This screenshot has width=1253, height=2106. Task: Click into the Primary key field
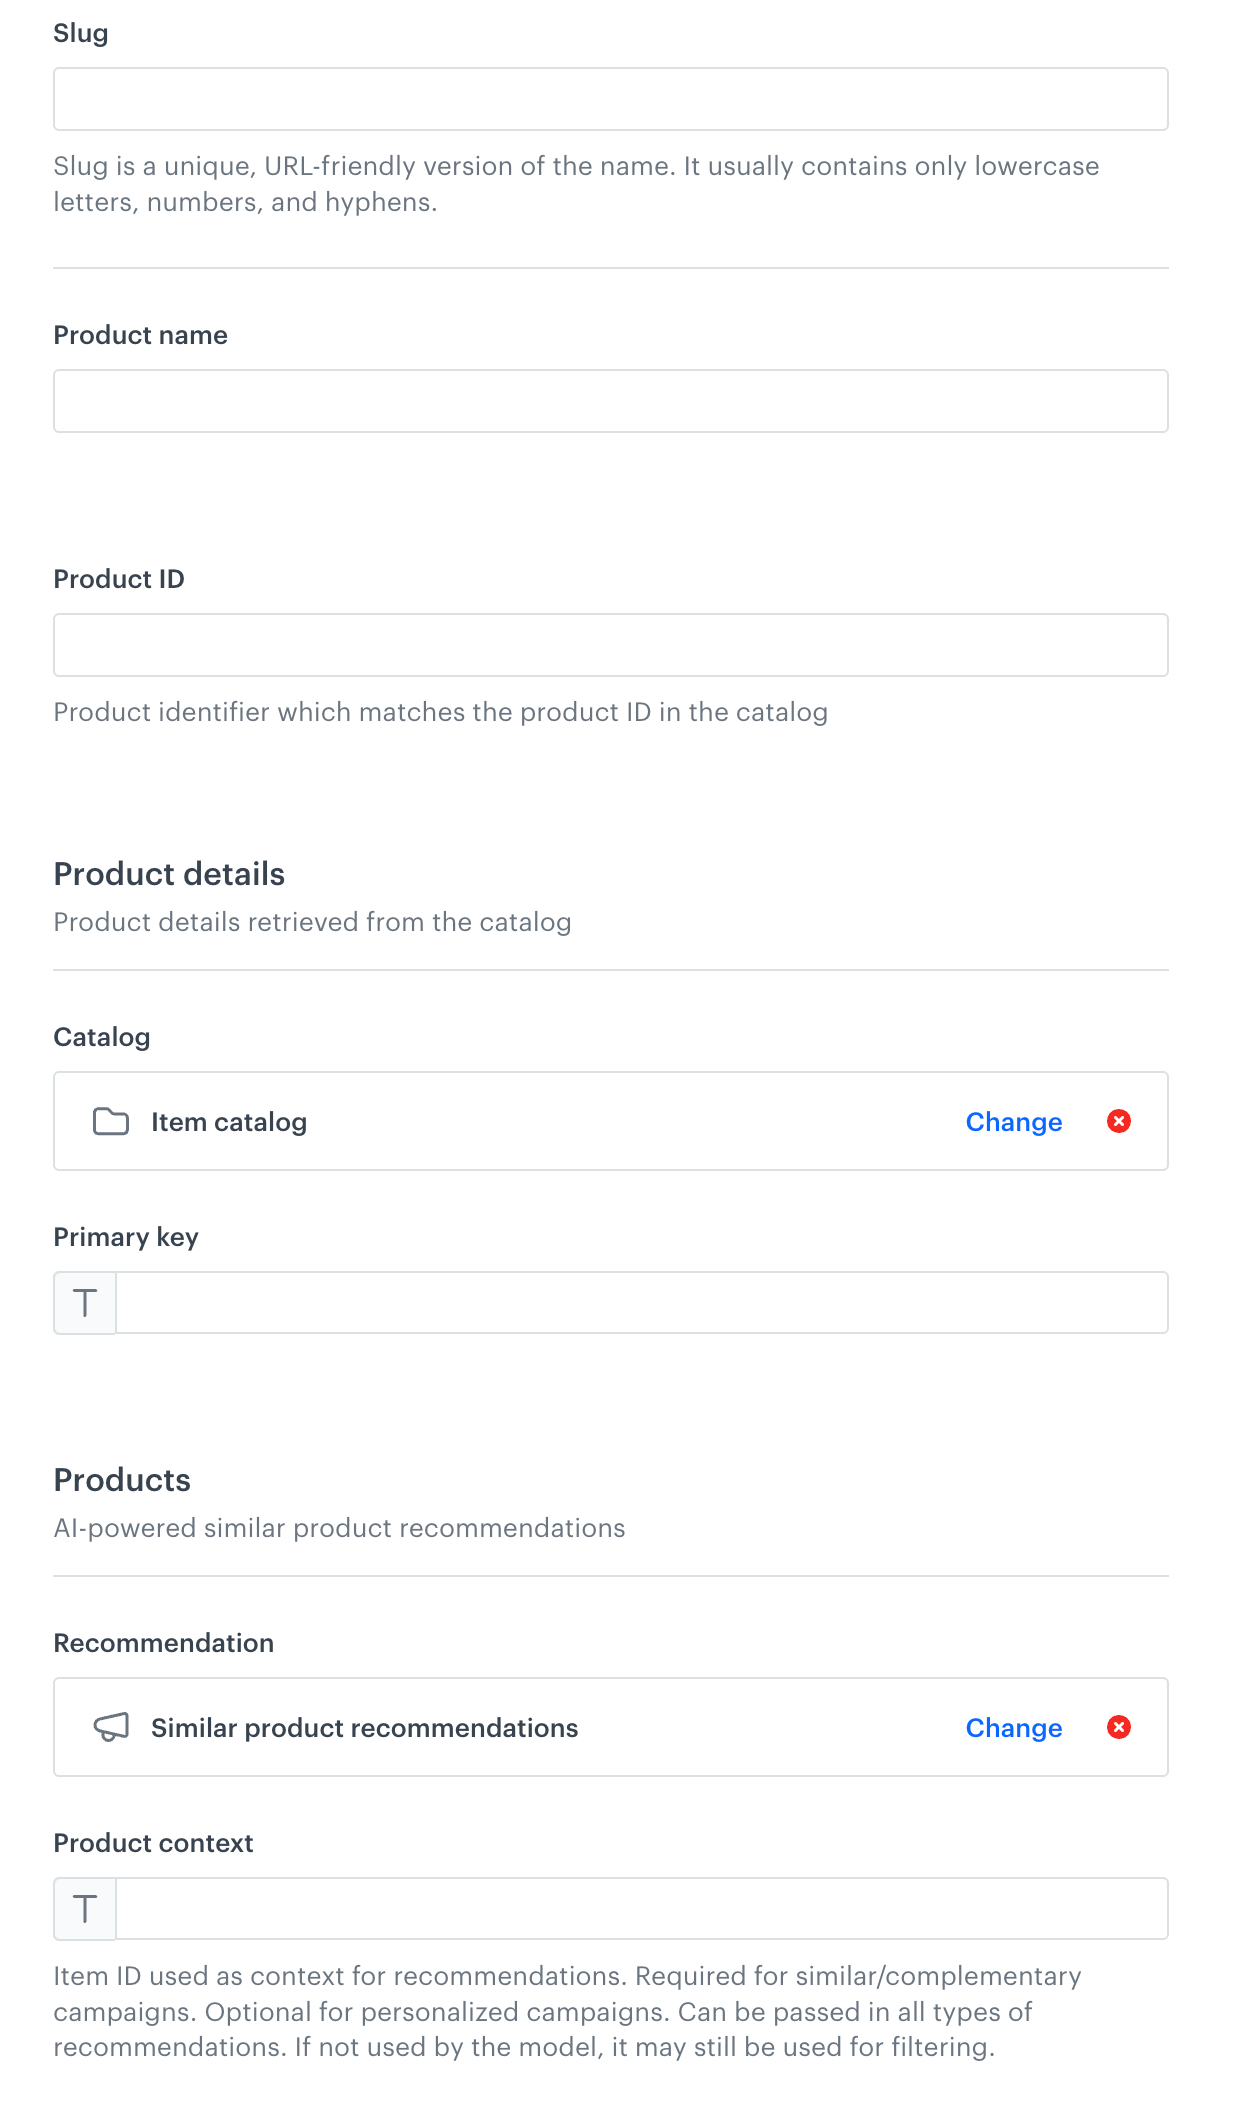[x=640, y=1303]
